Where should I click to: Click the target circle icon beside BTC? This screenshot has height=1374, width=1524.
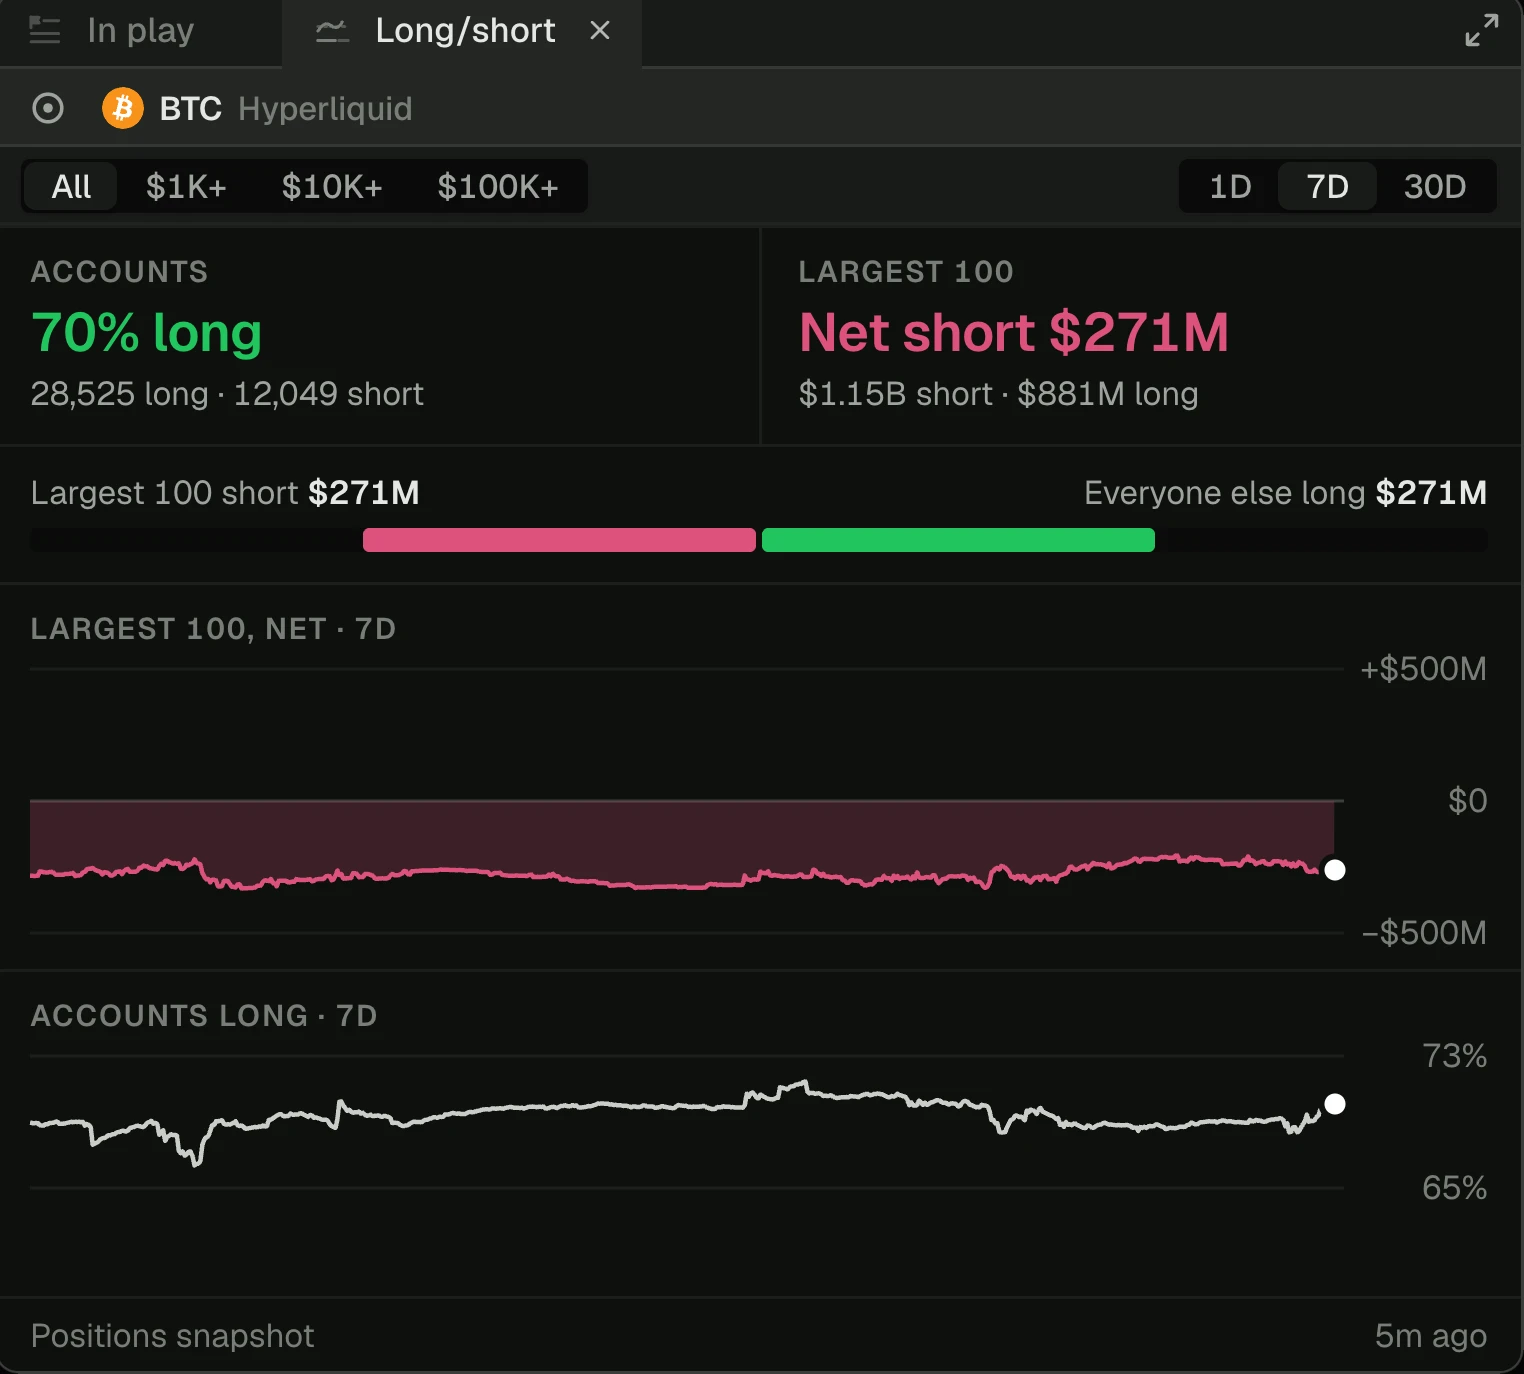click(x=48, y=108)
